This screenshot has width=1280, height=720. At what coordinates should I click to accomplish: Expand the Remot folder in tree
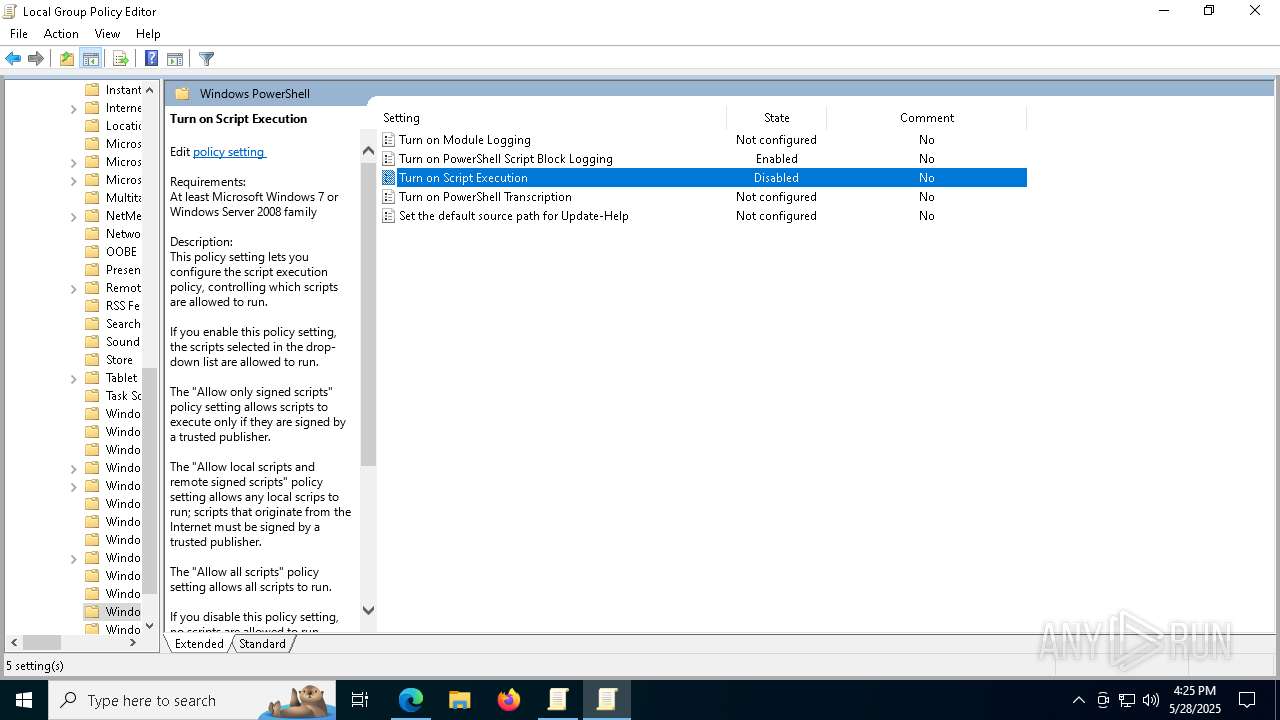[x=74, y=288]
